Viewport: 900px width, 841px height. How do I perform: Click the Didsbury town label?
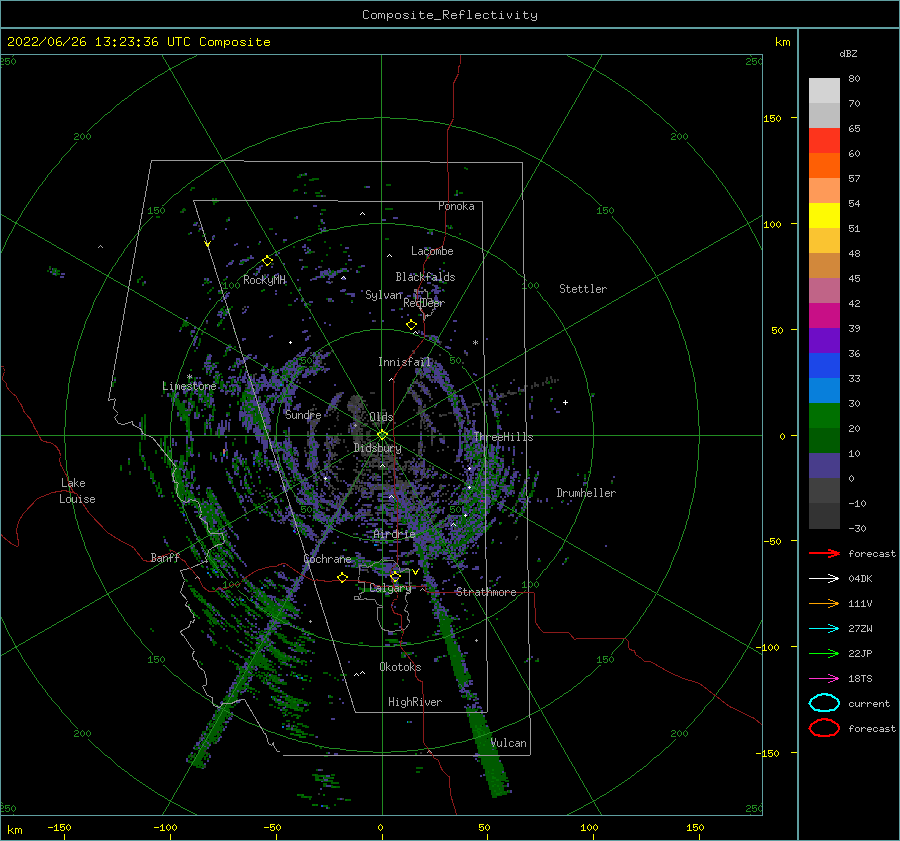point(377,448)
